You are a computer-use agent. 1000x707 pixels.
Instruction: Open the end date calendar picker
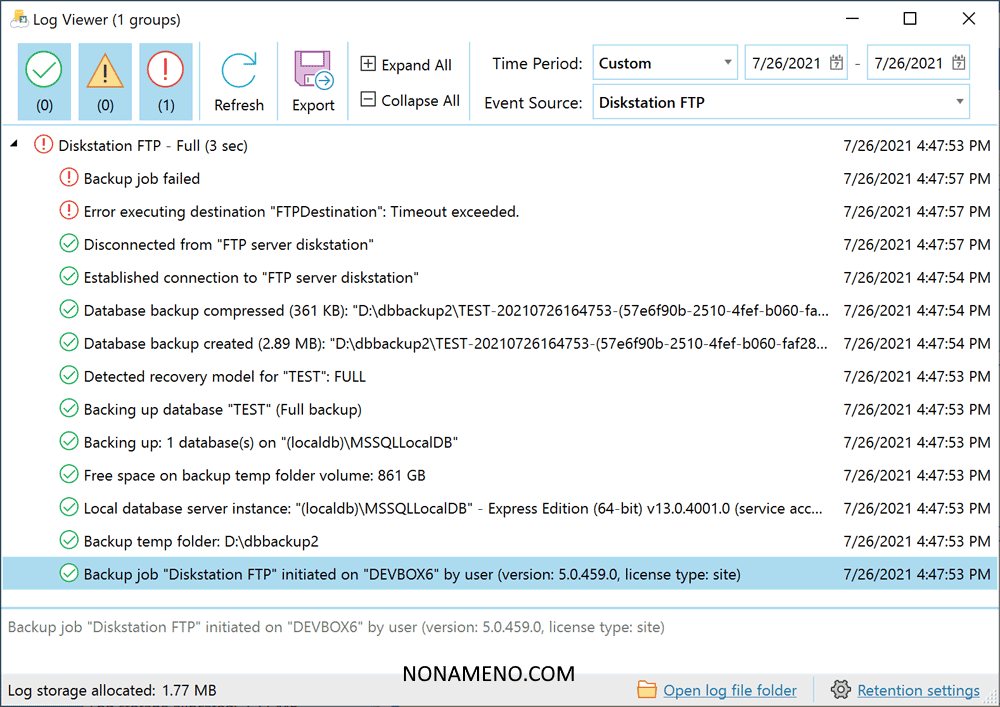pos(958,63)
